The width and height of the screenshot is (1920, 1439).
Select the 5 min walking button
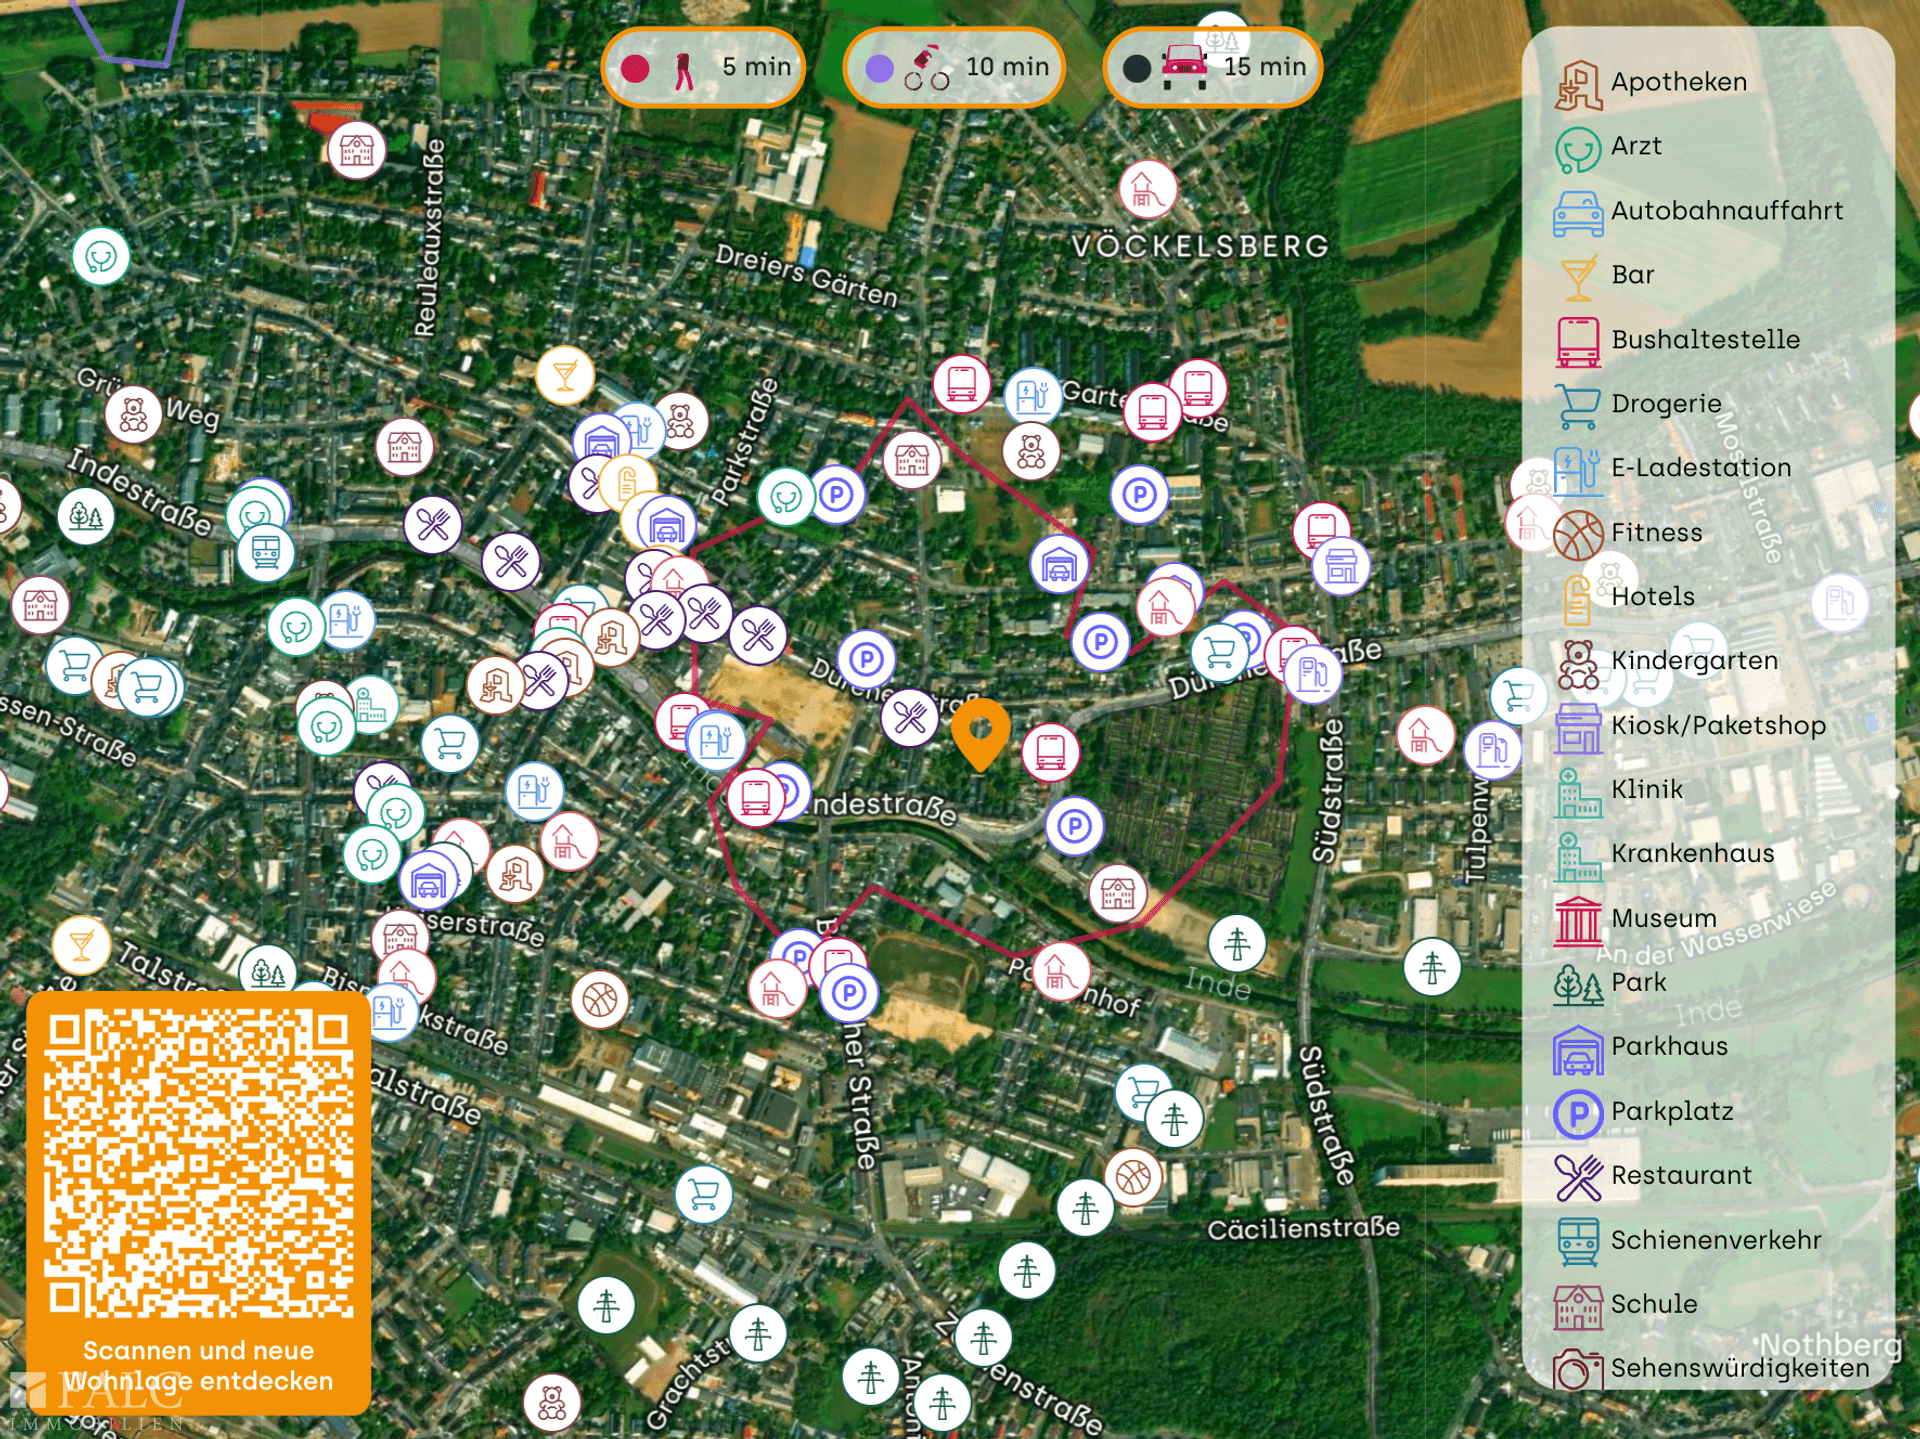tap(704, 67)
